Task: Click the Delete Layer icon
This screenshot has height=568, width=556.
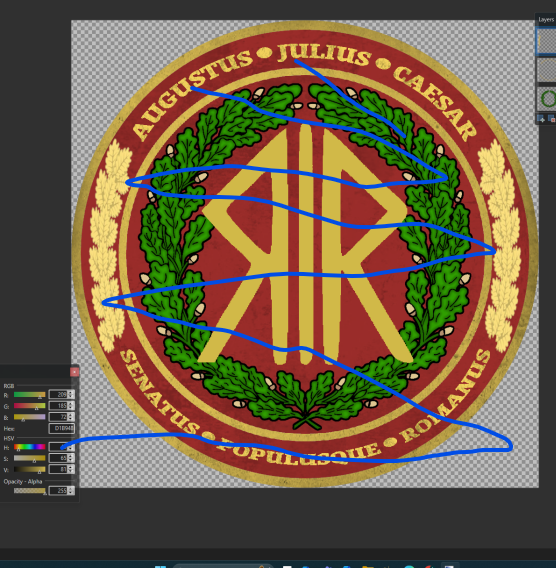Action: 552,119
